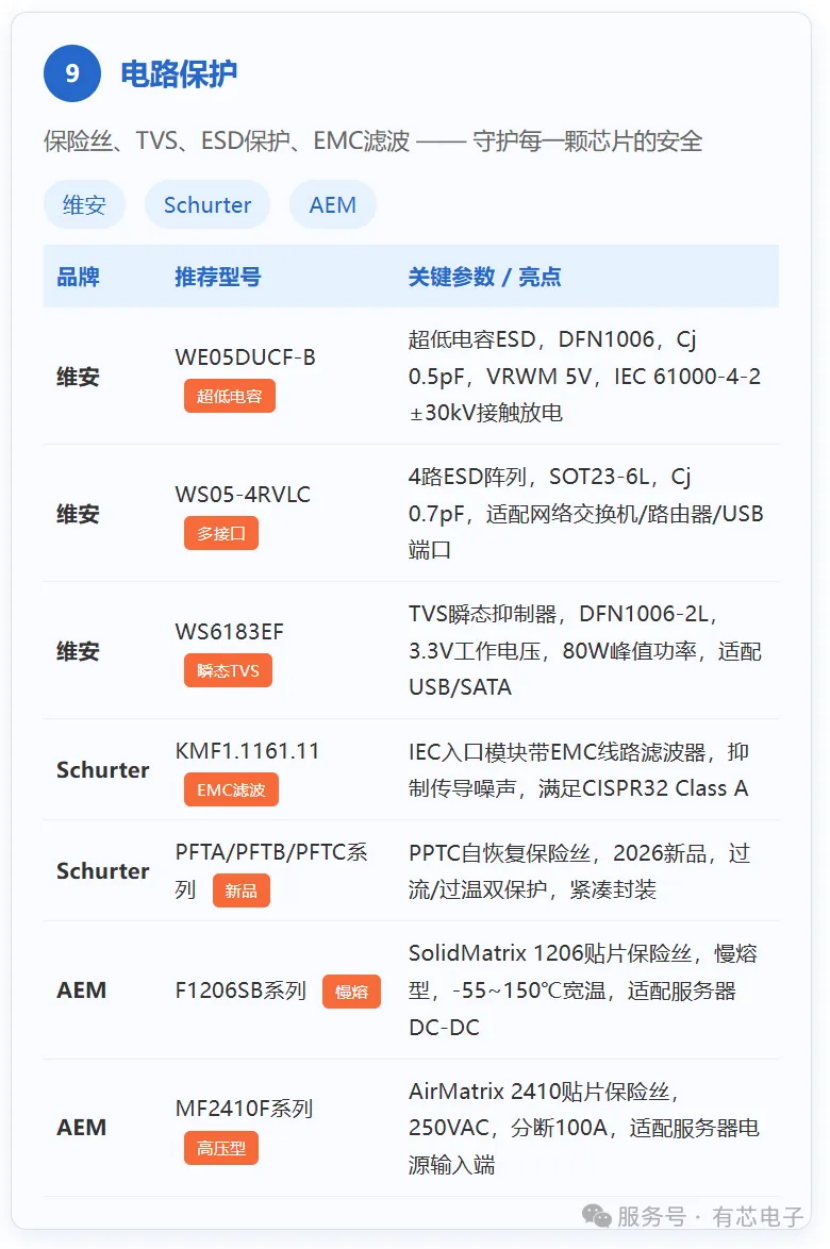Click the 4路ESD阵列 SOT23-6L description
This screenshot has width=830, height=1249.
click(586, 513)
